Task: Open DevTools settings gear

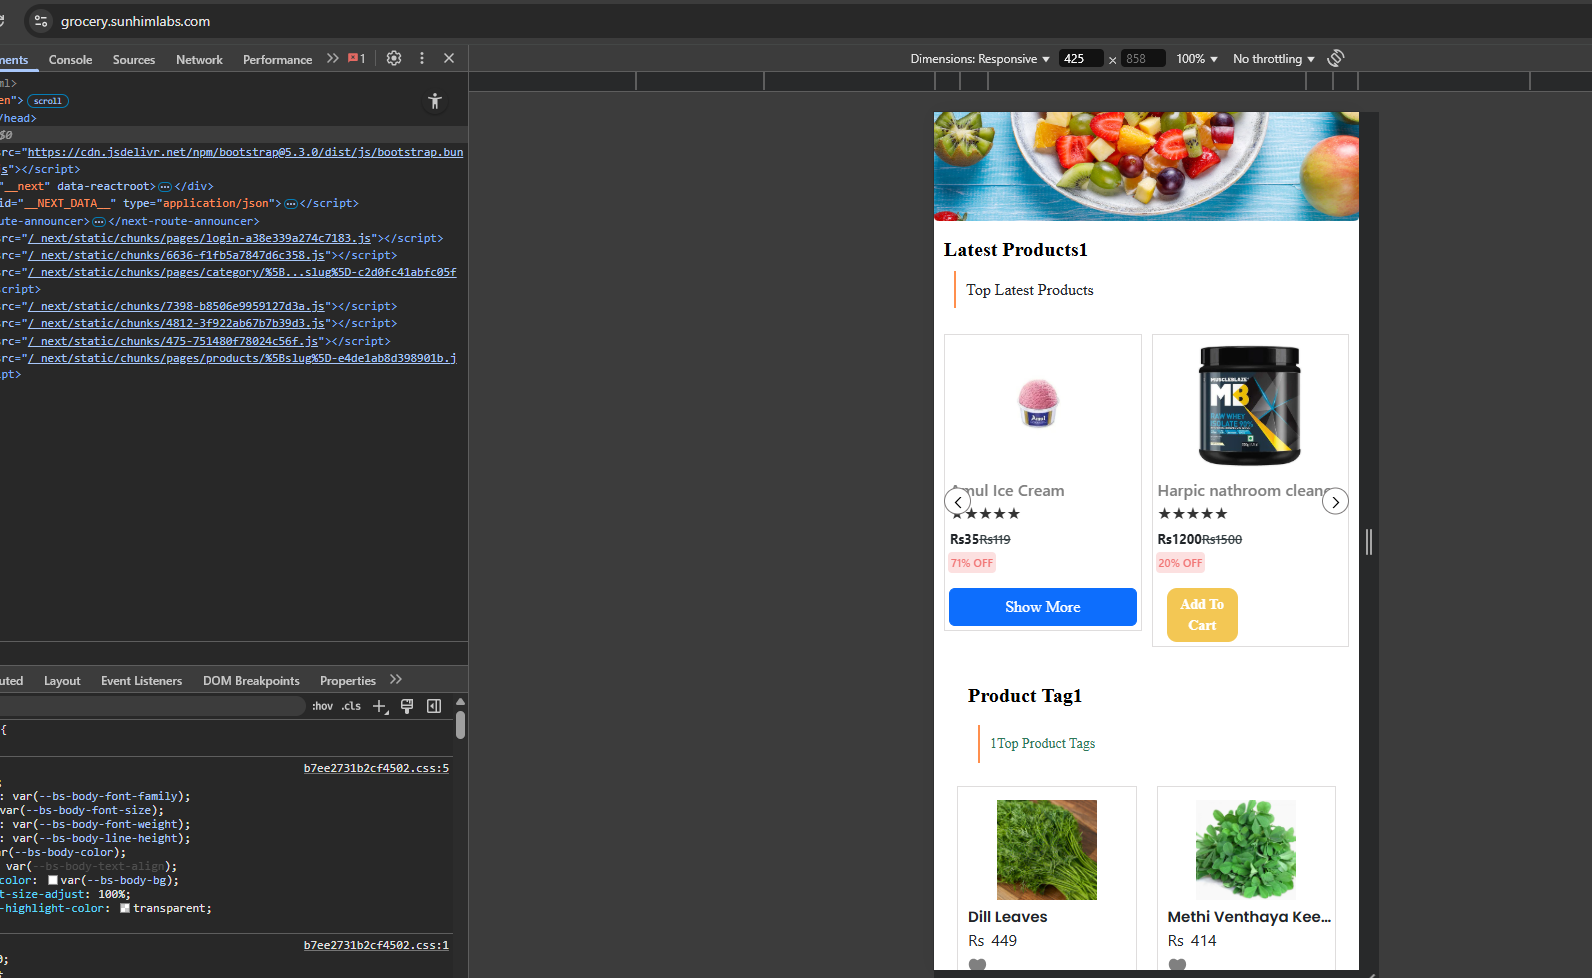Action: [394, 58]
